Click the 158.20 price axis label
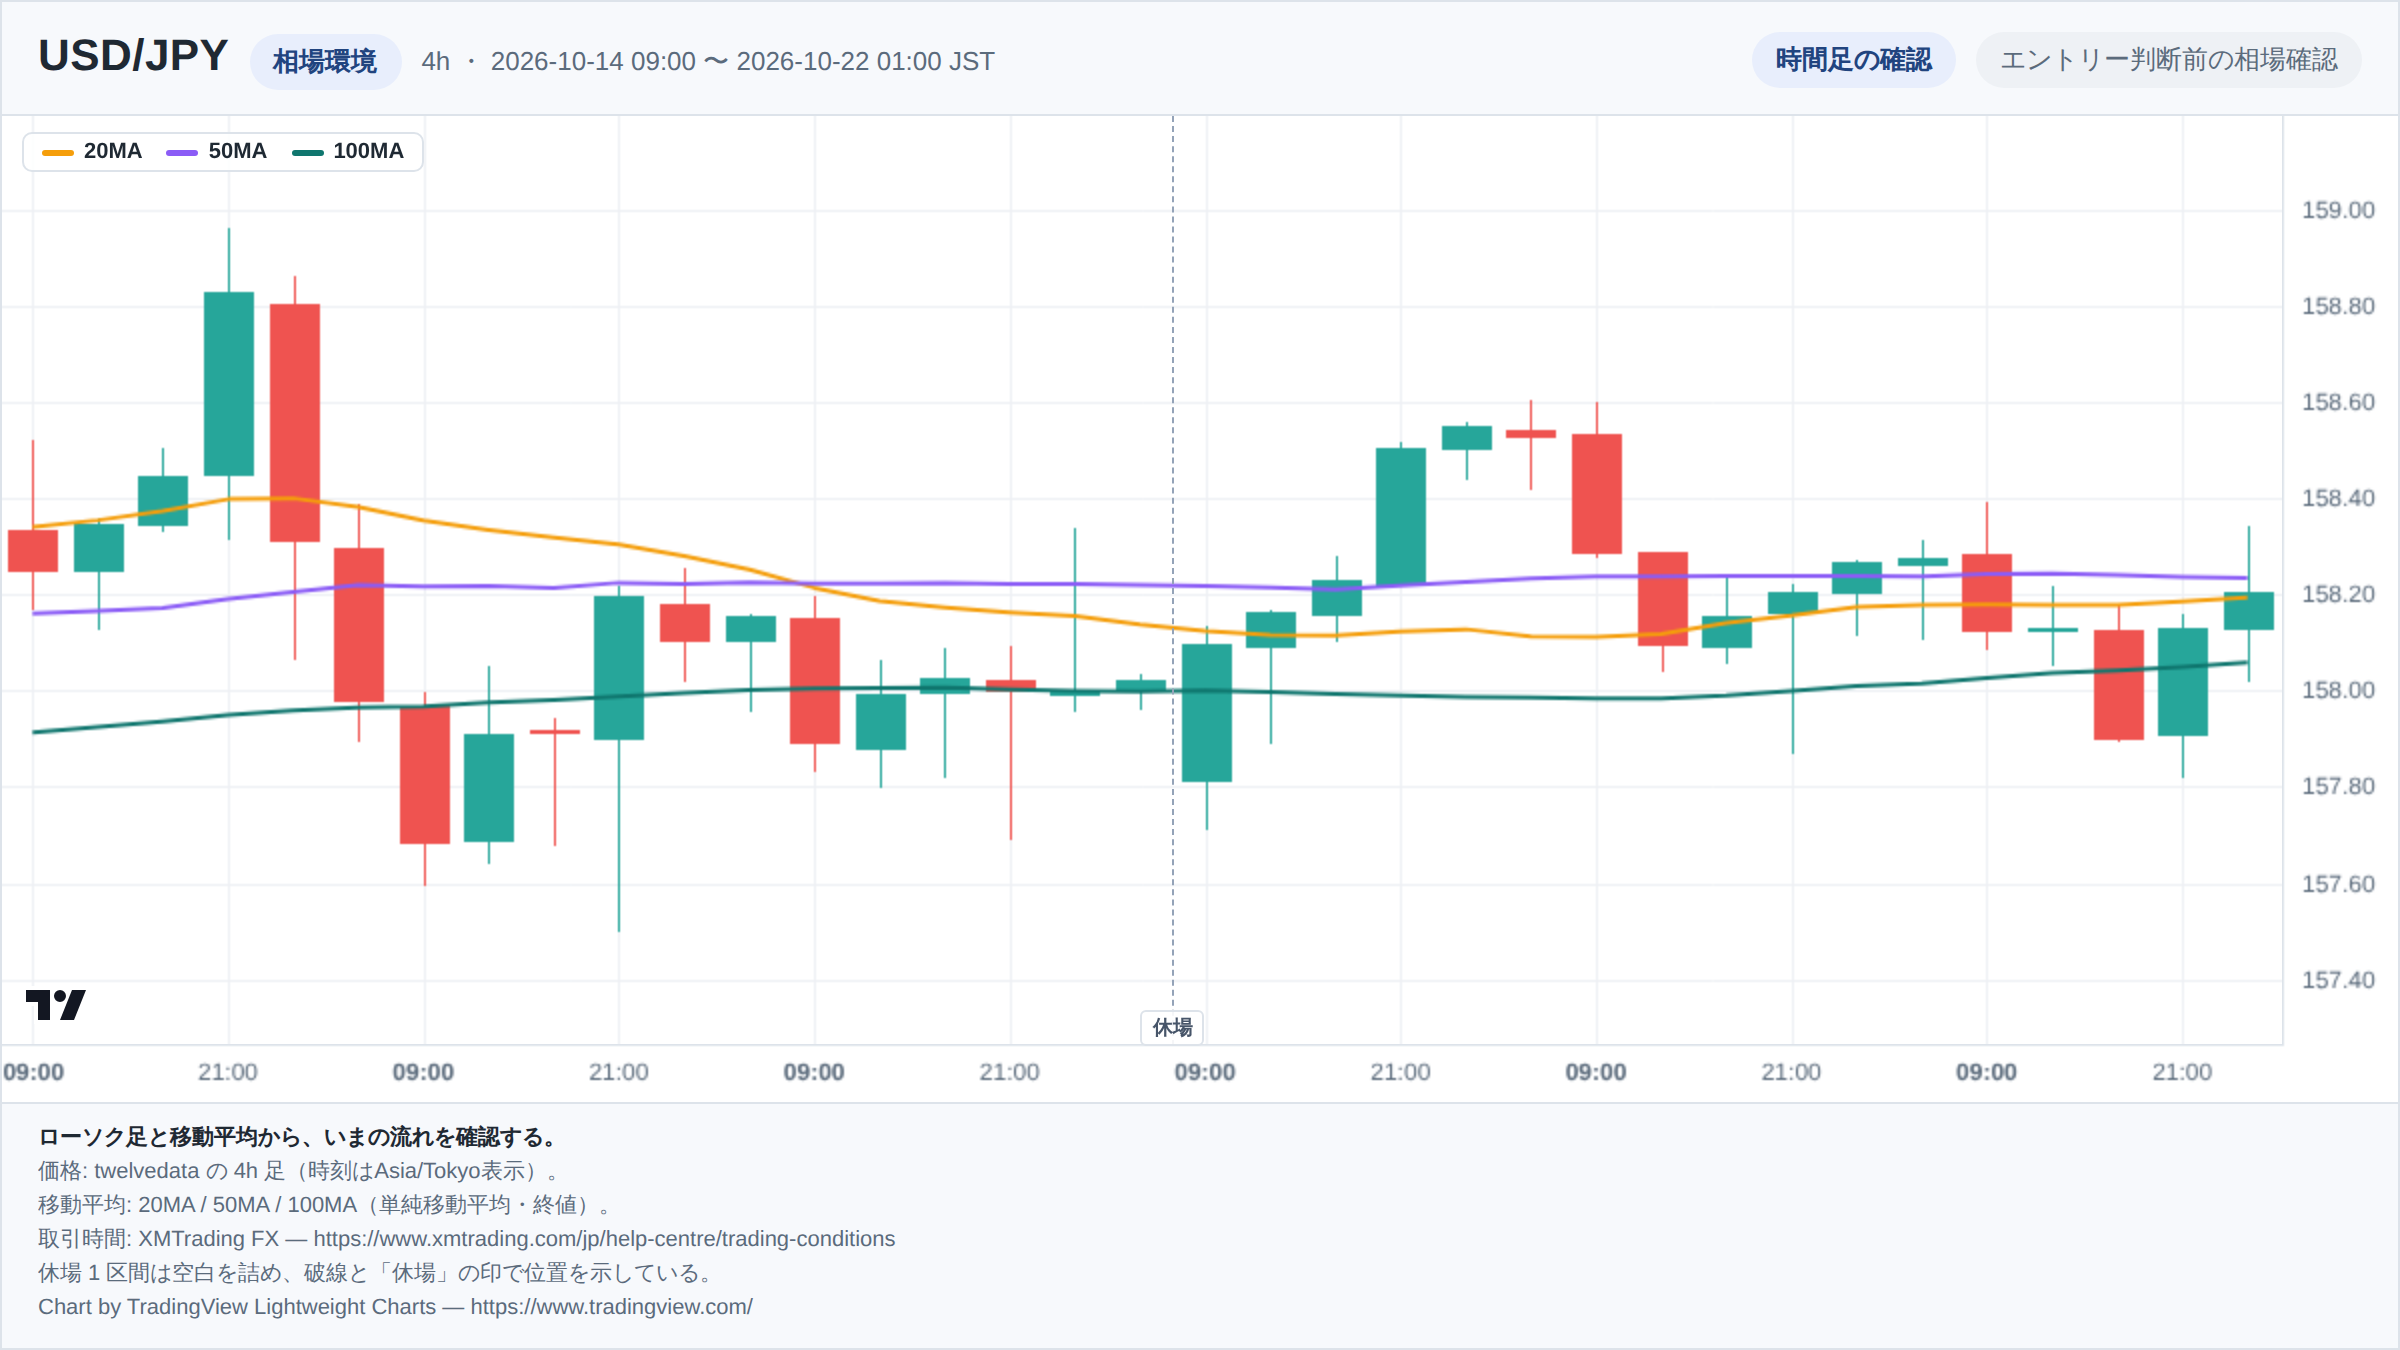The width and height of the screenshot is (2400, 1350). tap(2338, 594)
